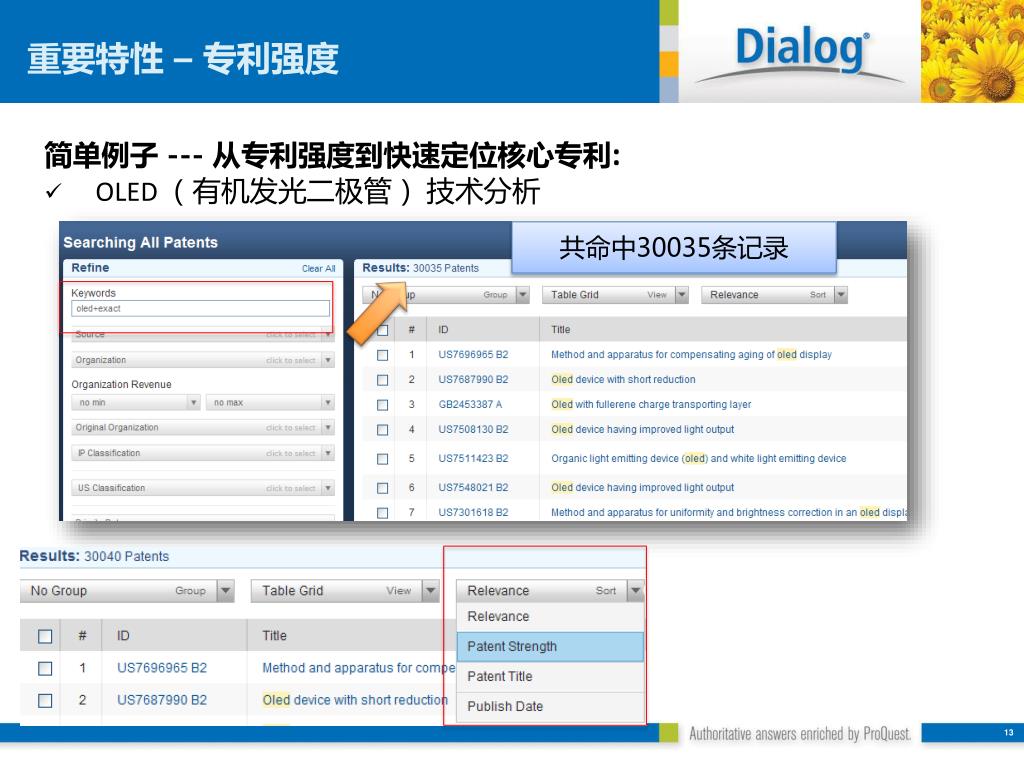Image resolution: width=1024 pixels, height=768 pixels.
Task: Click 'Results: 30040 Patents' text
Action: (94, 556)
